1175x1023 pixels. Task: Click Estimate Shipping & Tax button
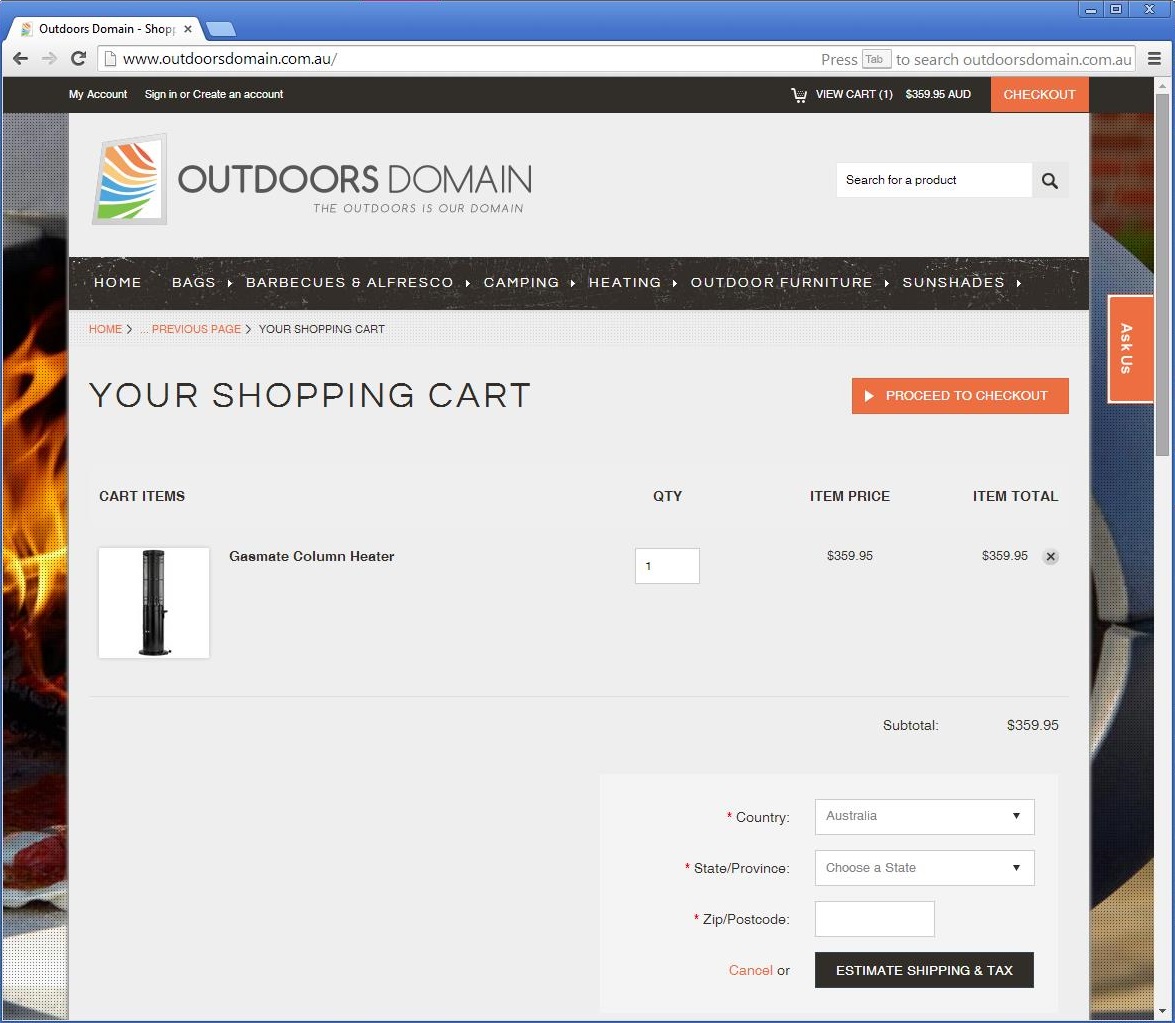924,970
